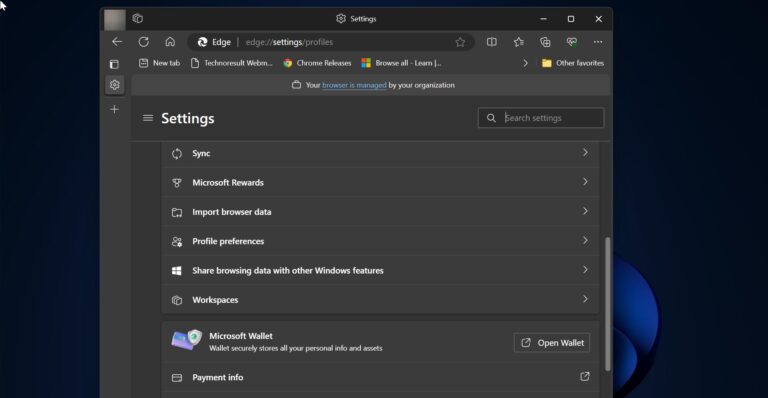Expand Import browser data chevron
The image size is (768, 398).
(585, 211)
